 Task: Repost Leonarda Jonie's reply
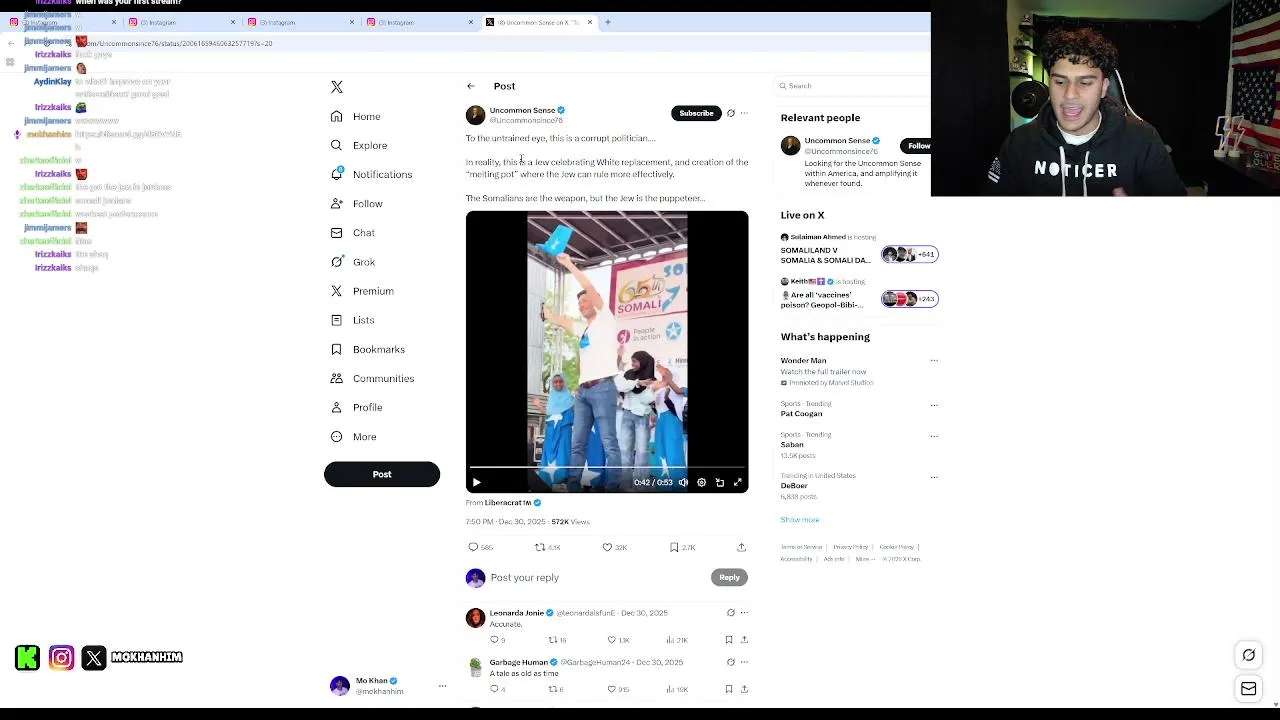[x=552, y=640]
